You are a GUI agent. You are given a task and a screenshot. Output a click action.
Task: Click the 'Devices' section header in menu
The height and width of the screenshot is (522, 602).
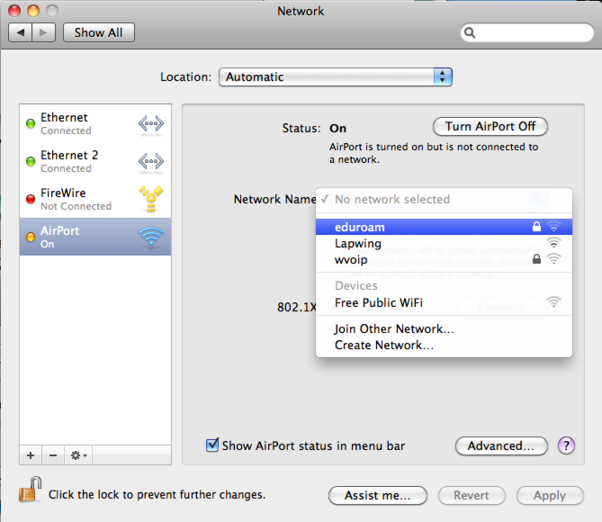pos(356,286)
